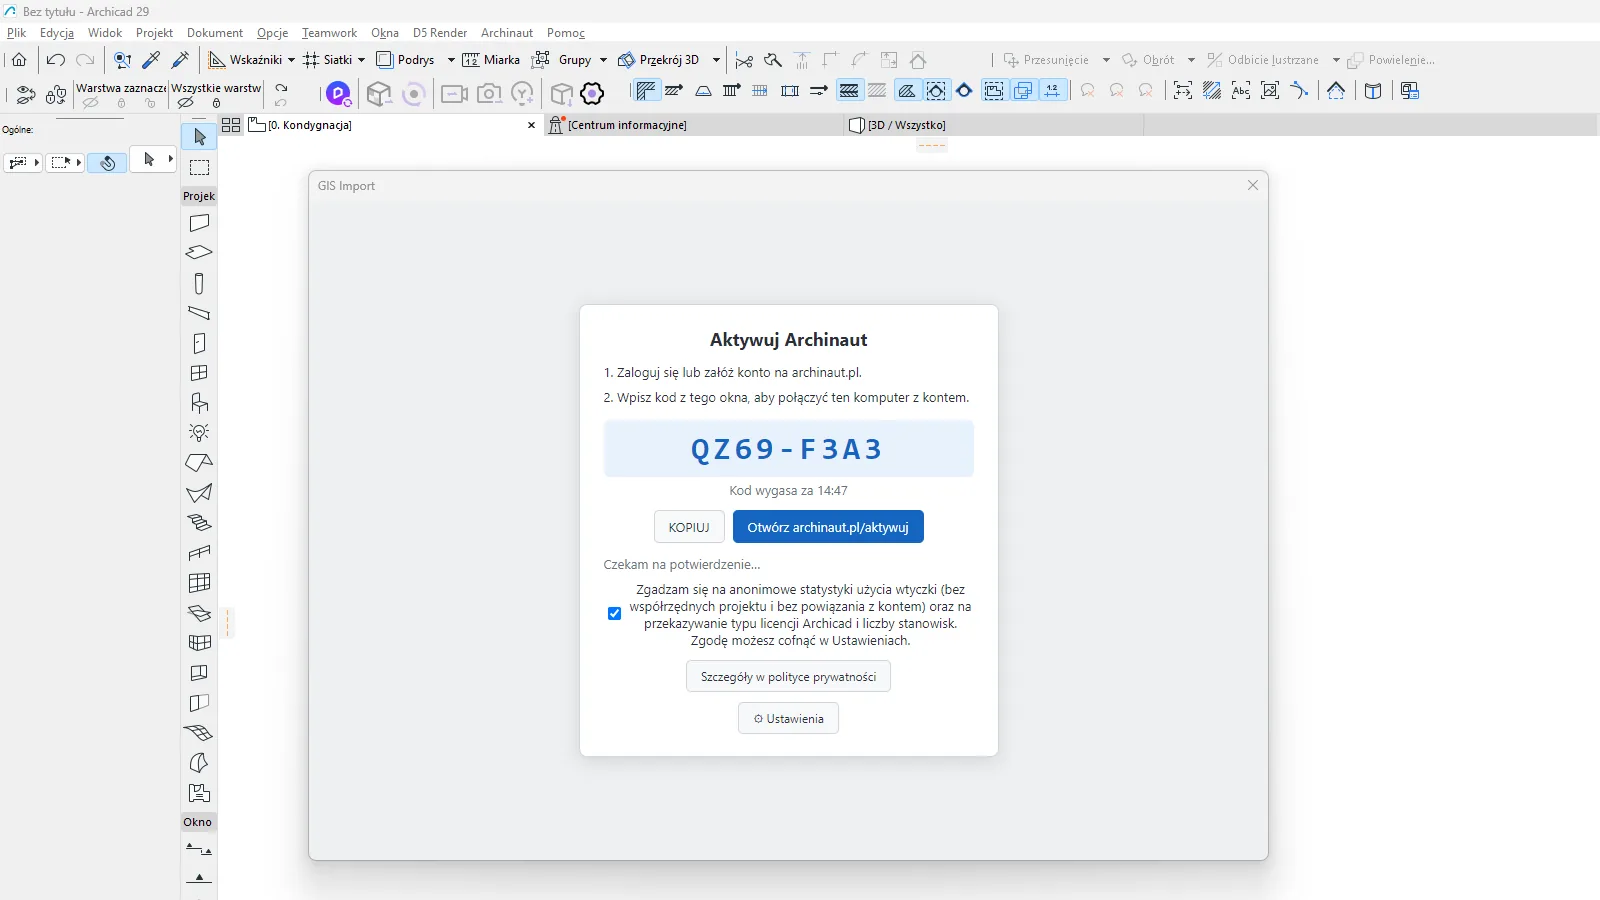
Task: Select the chair Object tool
Action: (199, 403)
